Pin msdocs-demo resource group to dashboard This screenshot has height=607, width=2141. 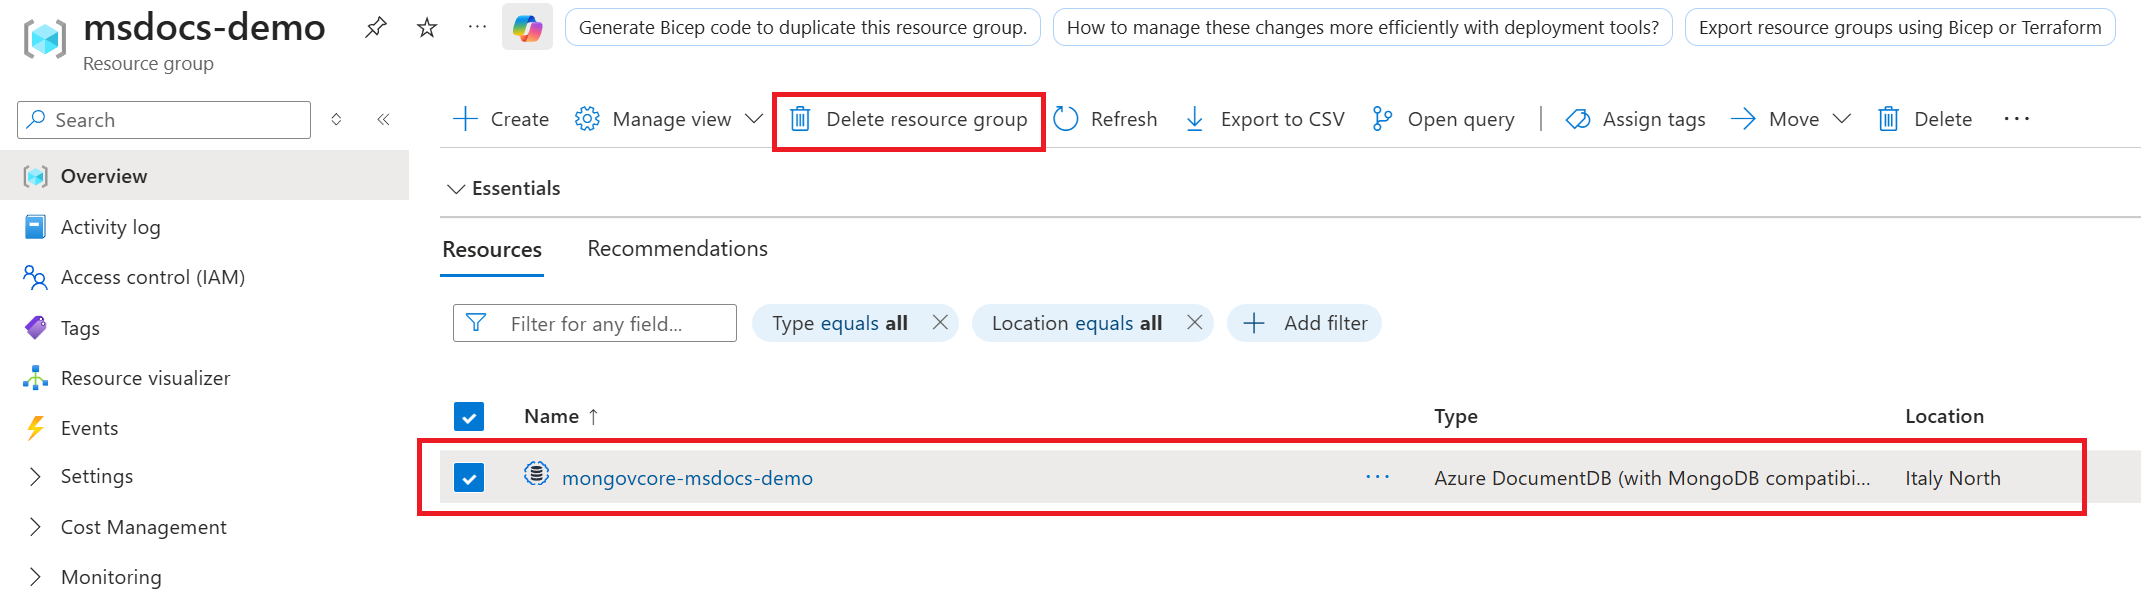[376, 27]
